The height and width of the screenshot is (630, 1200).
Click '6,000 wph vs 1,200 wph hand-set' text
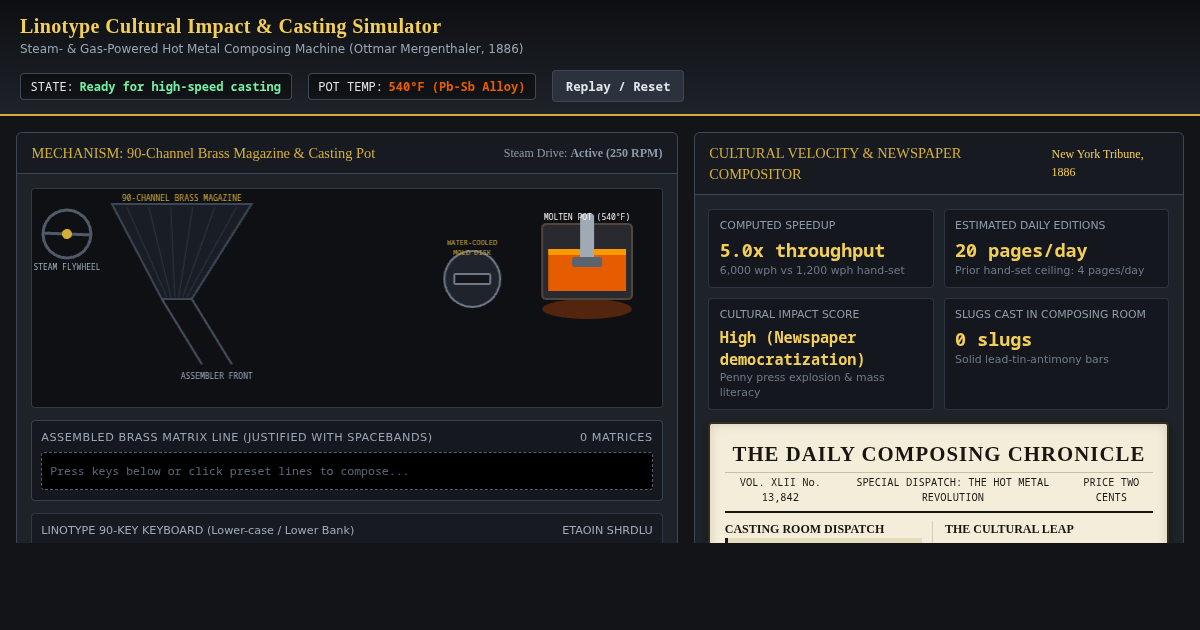(x=812, y=270)
